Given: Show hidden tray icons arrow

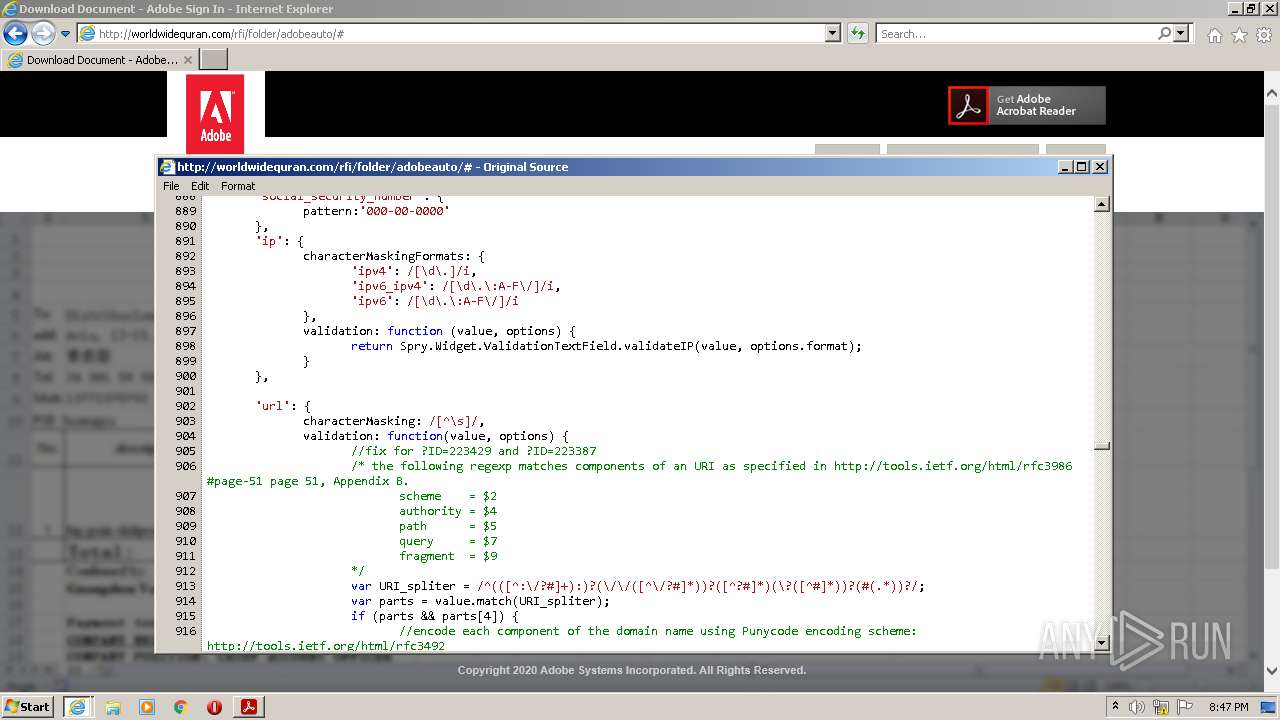Looking at the screenshot, I should coord(1115,706).
